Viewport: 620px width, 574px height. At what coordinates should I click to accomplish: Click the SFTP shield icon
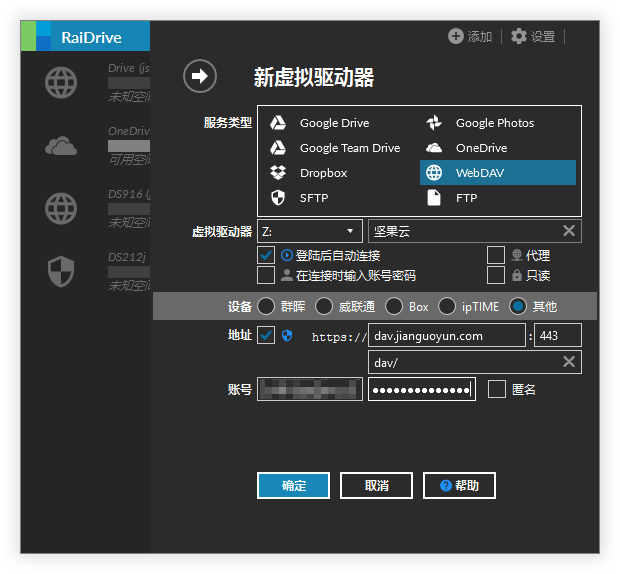pyautogui.click(x=278, y=198)
